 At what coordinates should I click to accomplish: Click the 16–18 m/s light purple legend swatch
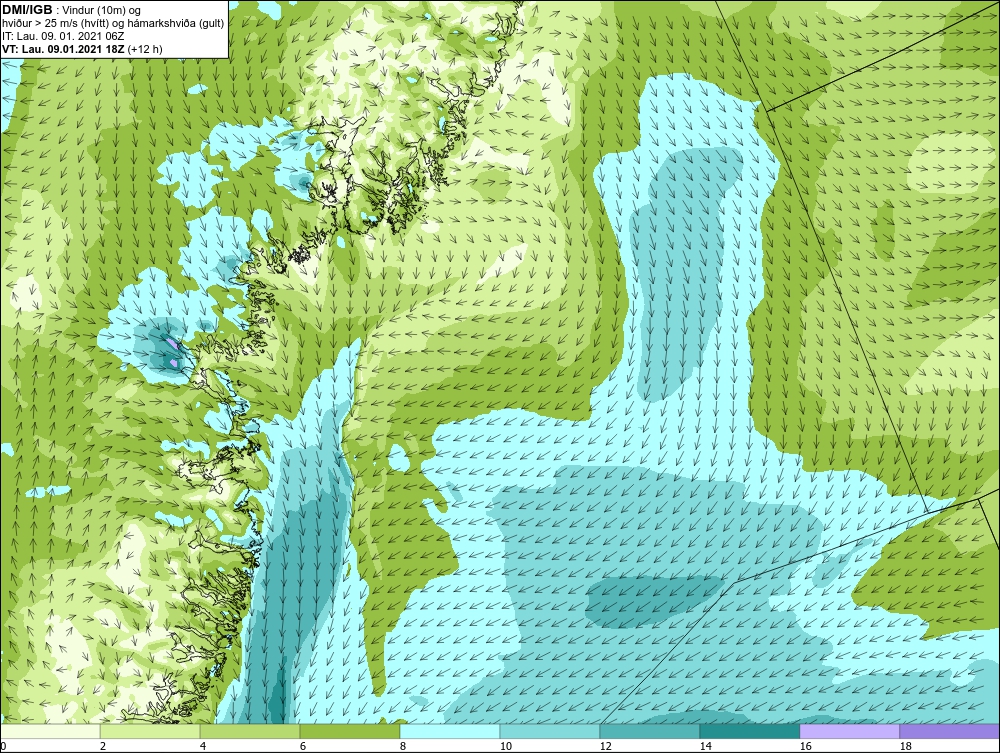(x=849, y=731)
